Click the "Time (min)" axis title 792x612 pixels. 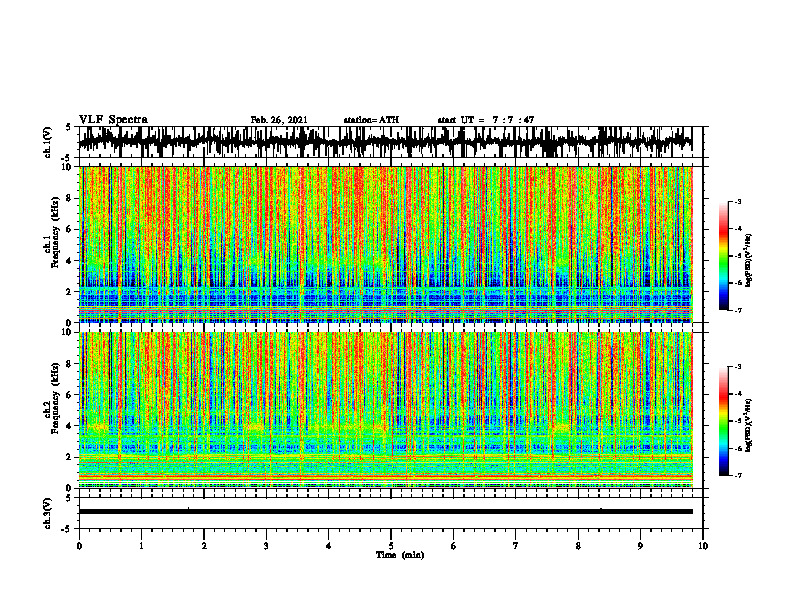400,554
